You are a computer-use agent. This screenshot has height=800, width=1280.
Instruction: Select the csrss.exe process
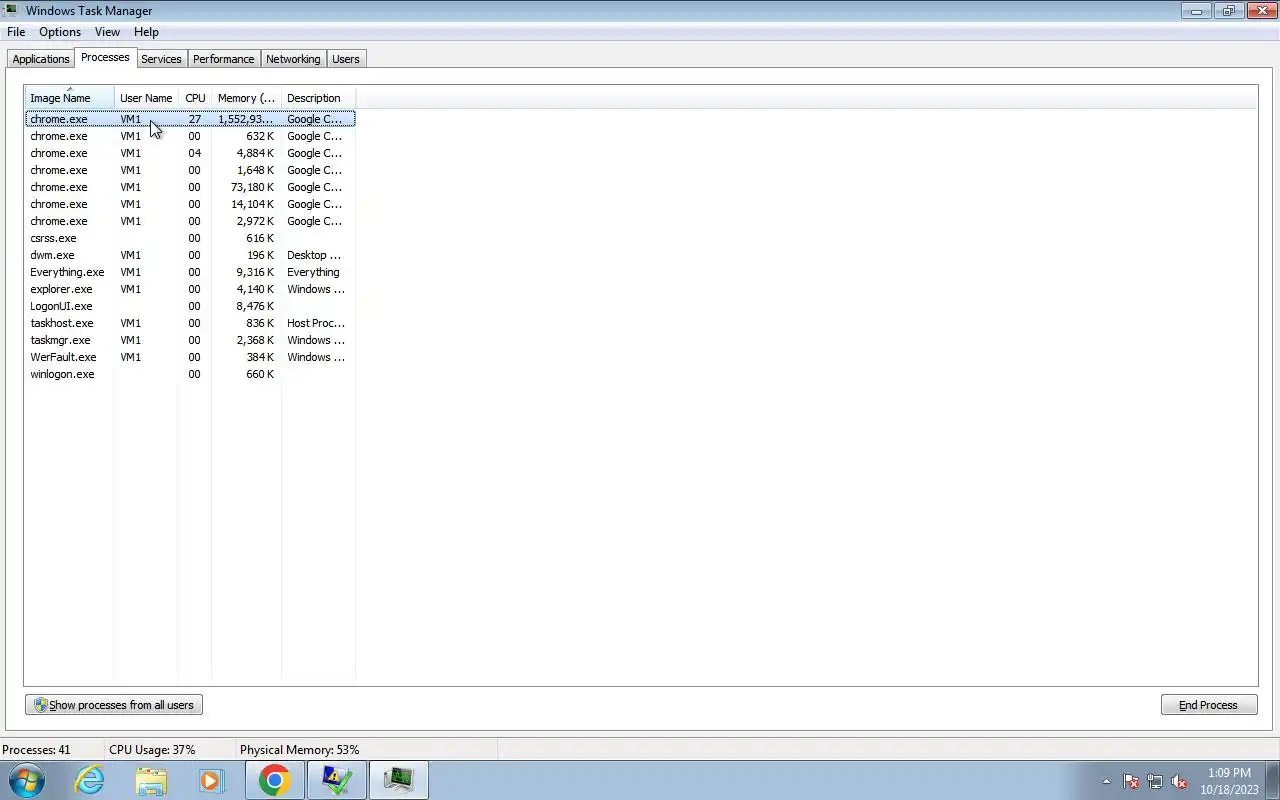[x=190, y=238]
